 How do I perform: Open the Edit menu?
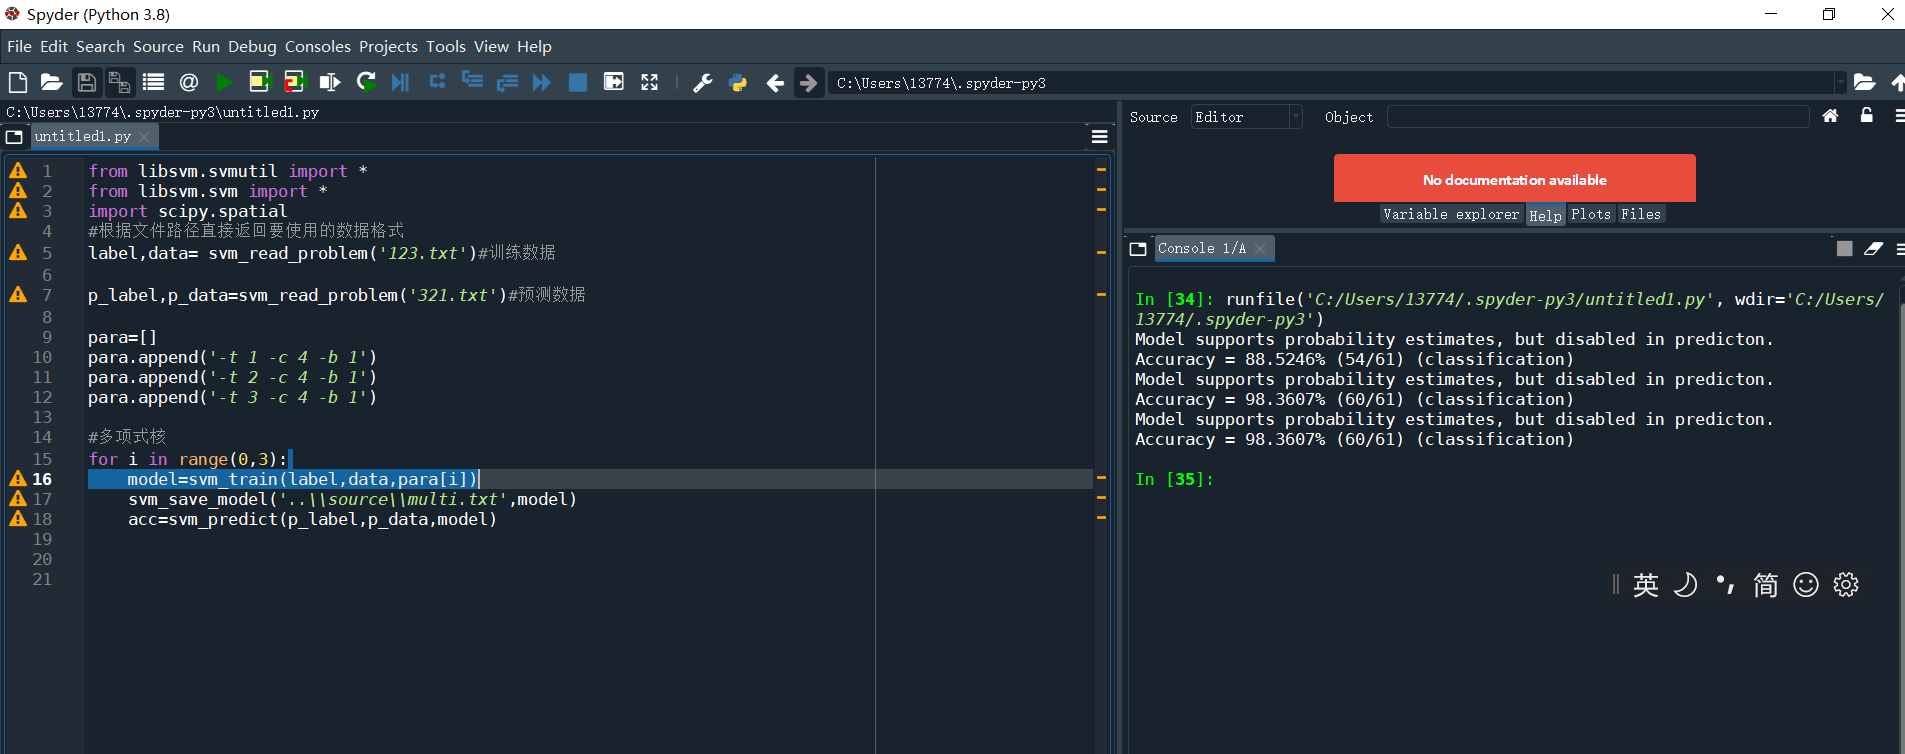[54, 46]
